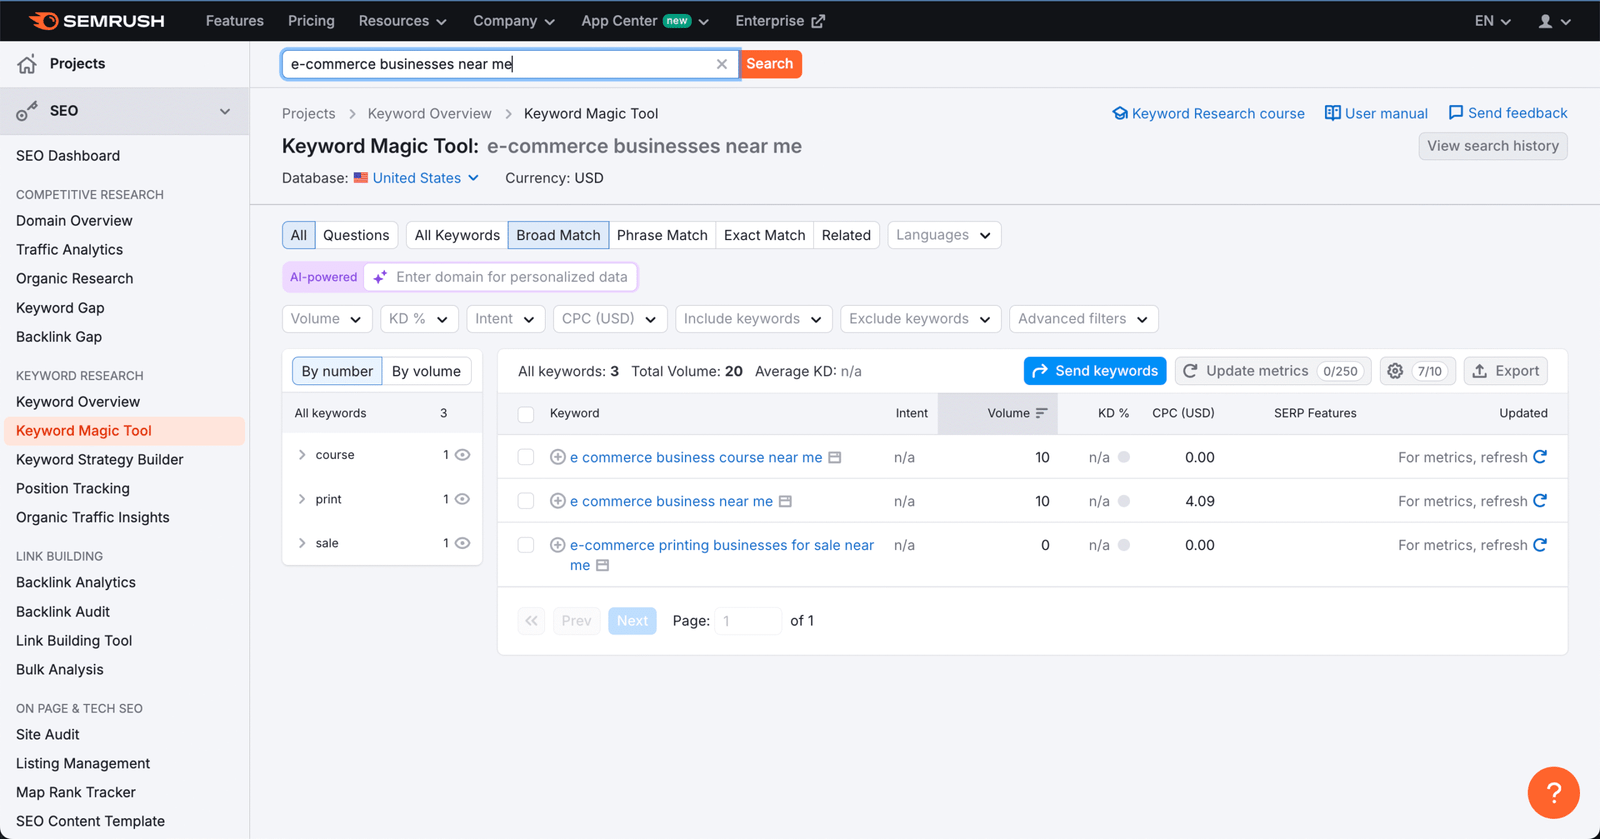Image resolution: width=1600 pixels, height=839 pixels.
Task: Select the Exact Match tab
Action: click(765, 235)
